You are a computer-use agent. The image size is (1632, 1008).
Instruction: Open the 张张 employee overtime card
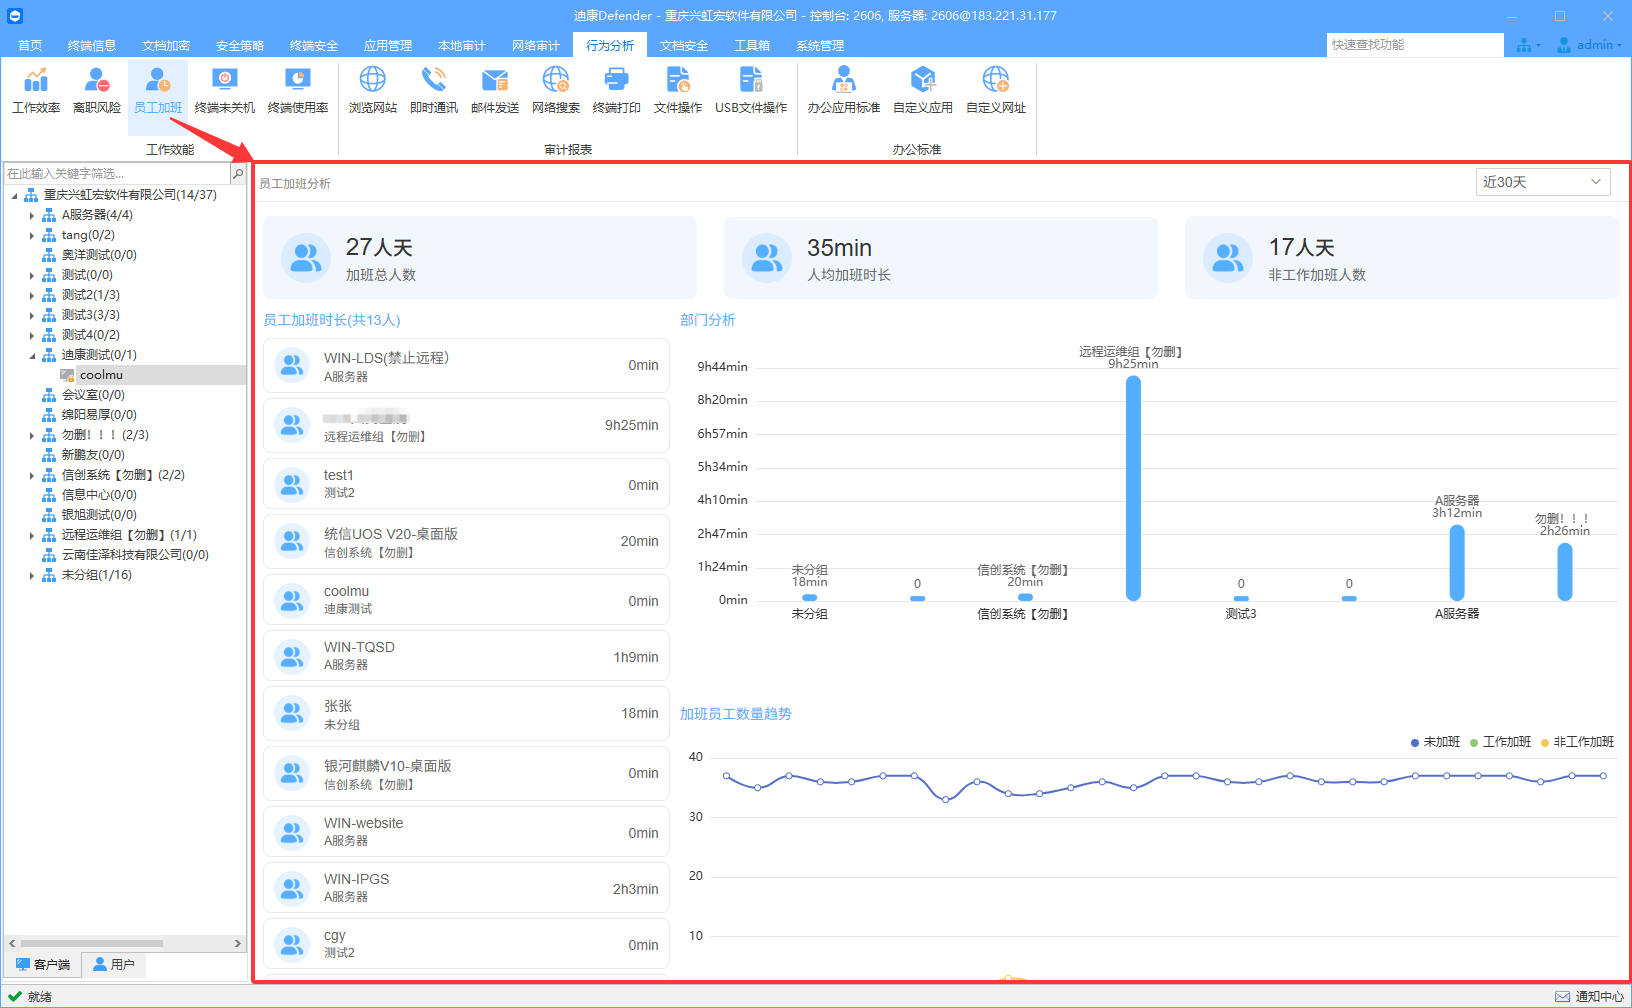click(x=466, y=714)
